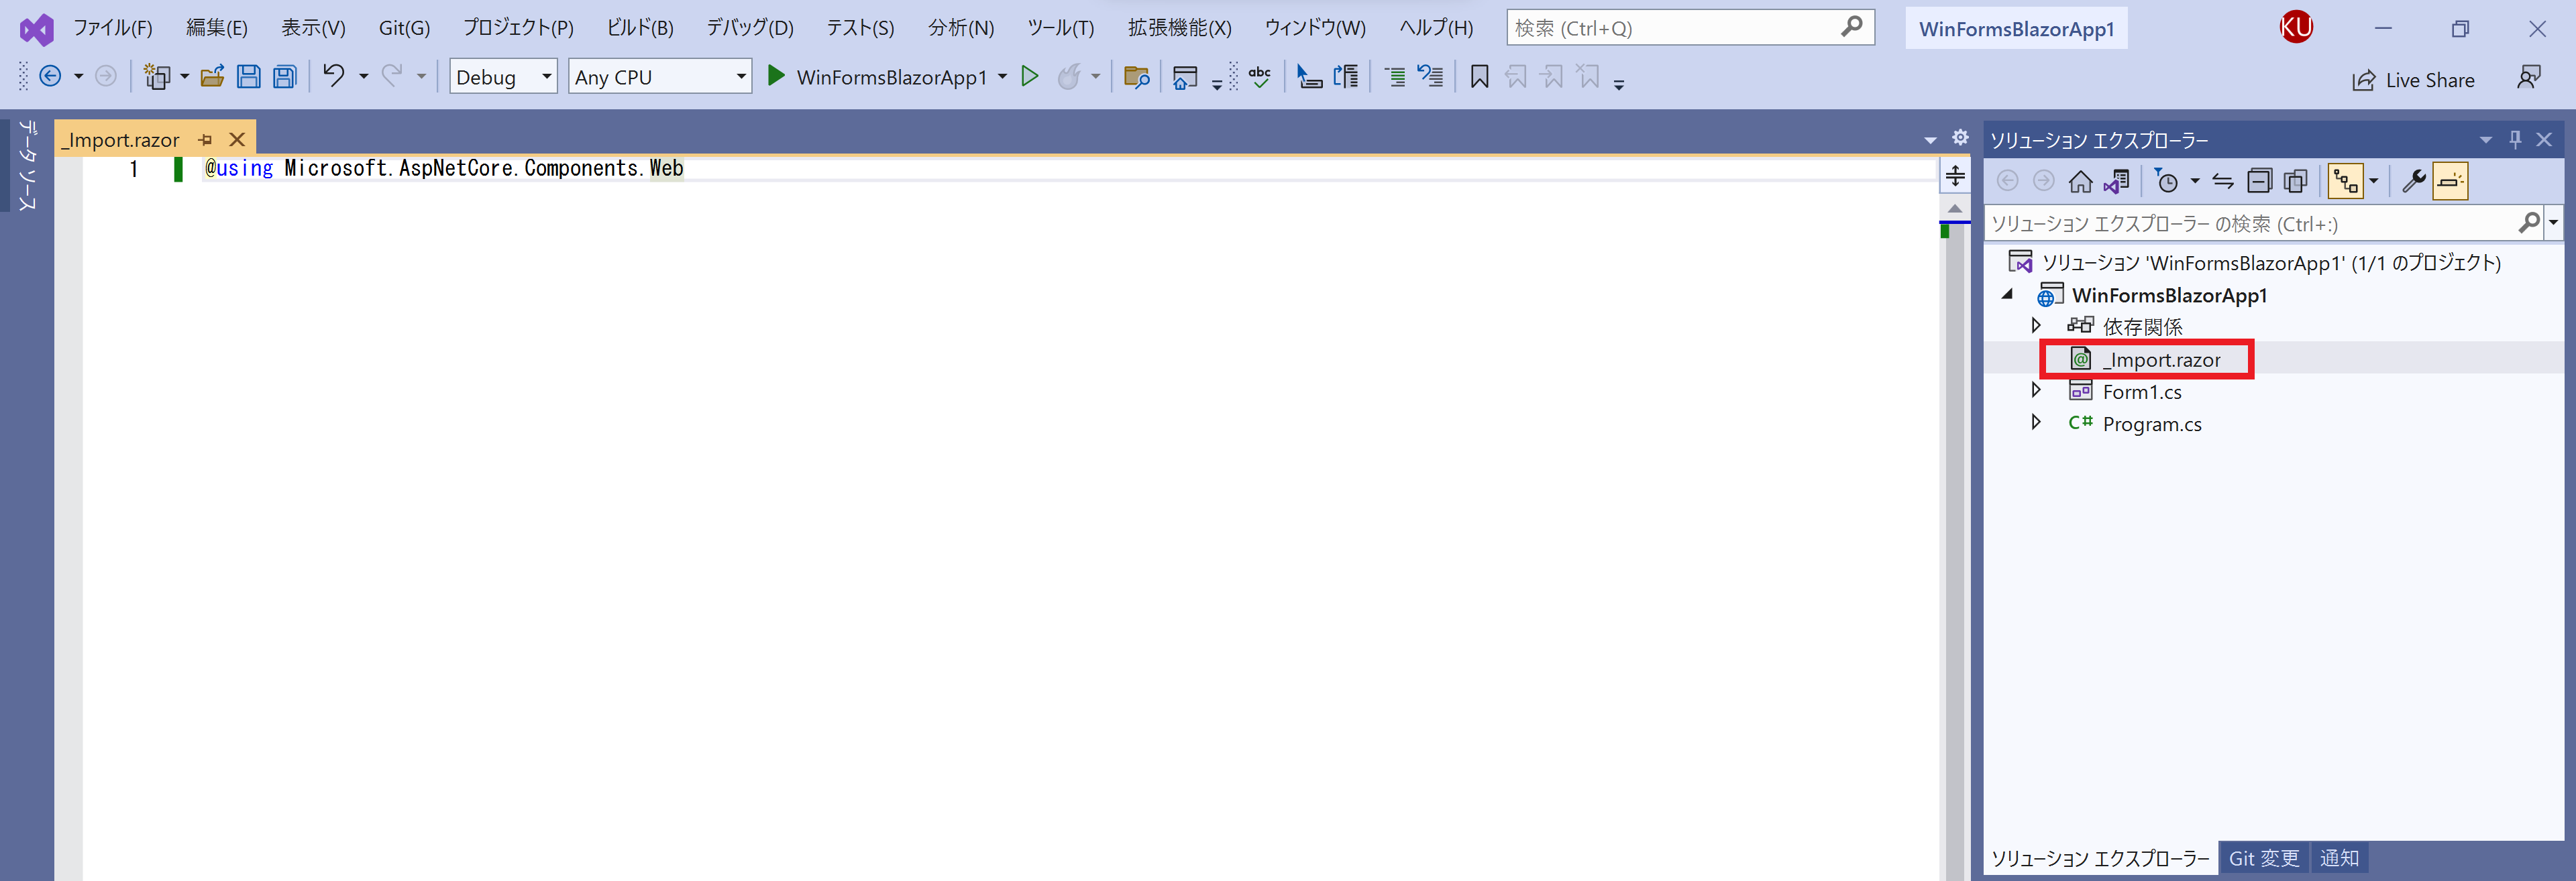
Task: Click the Undo arrow icon
Action: point(334,76)
